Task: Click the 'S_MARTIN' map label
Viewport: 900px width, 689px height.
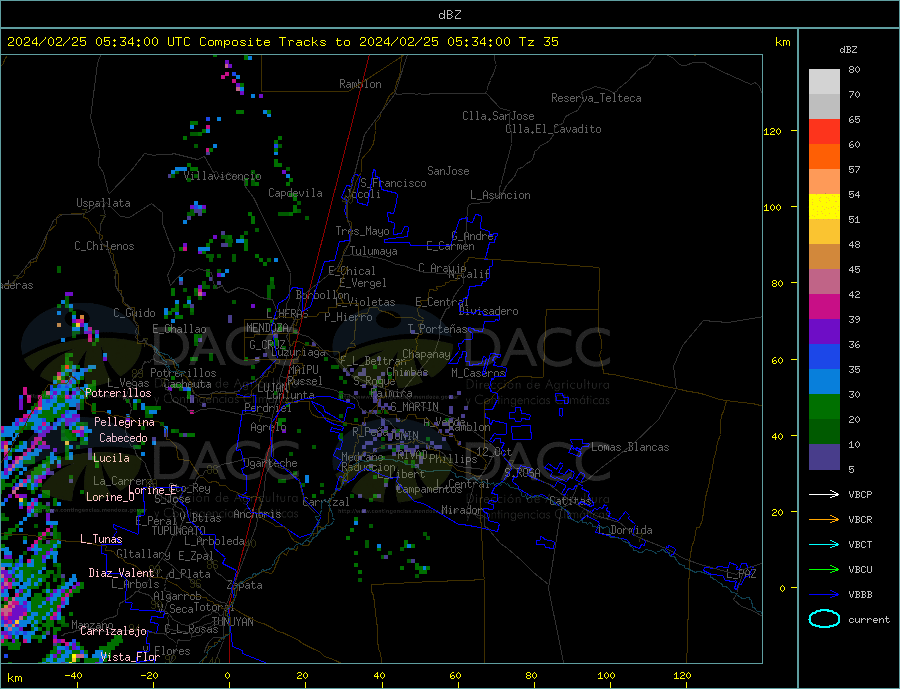Action: point(414,407)
